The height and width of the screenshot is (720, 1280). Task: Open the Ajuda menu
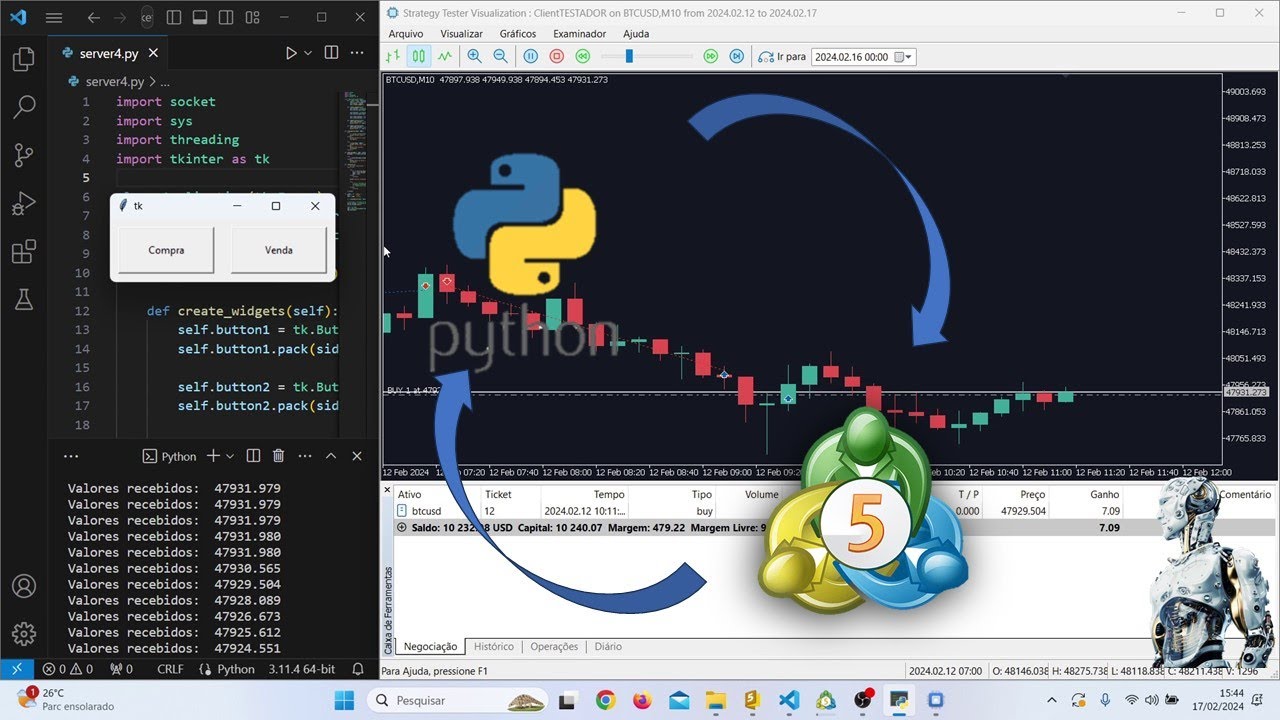(x=636, y=34)
